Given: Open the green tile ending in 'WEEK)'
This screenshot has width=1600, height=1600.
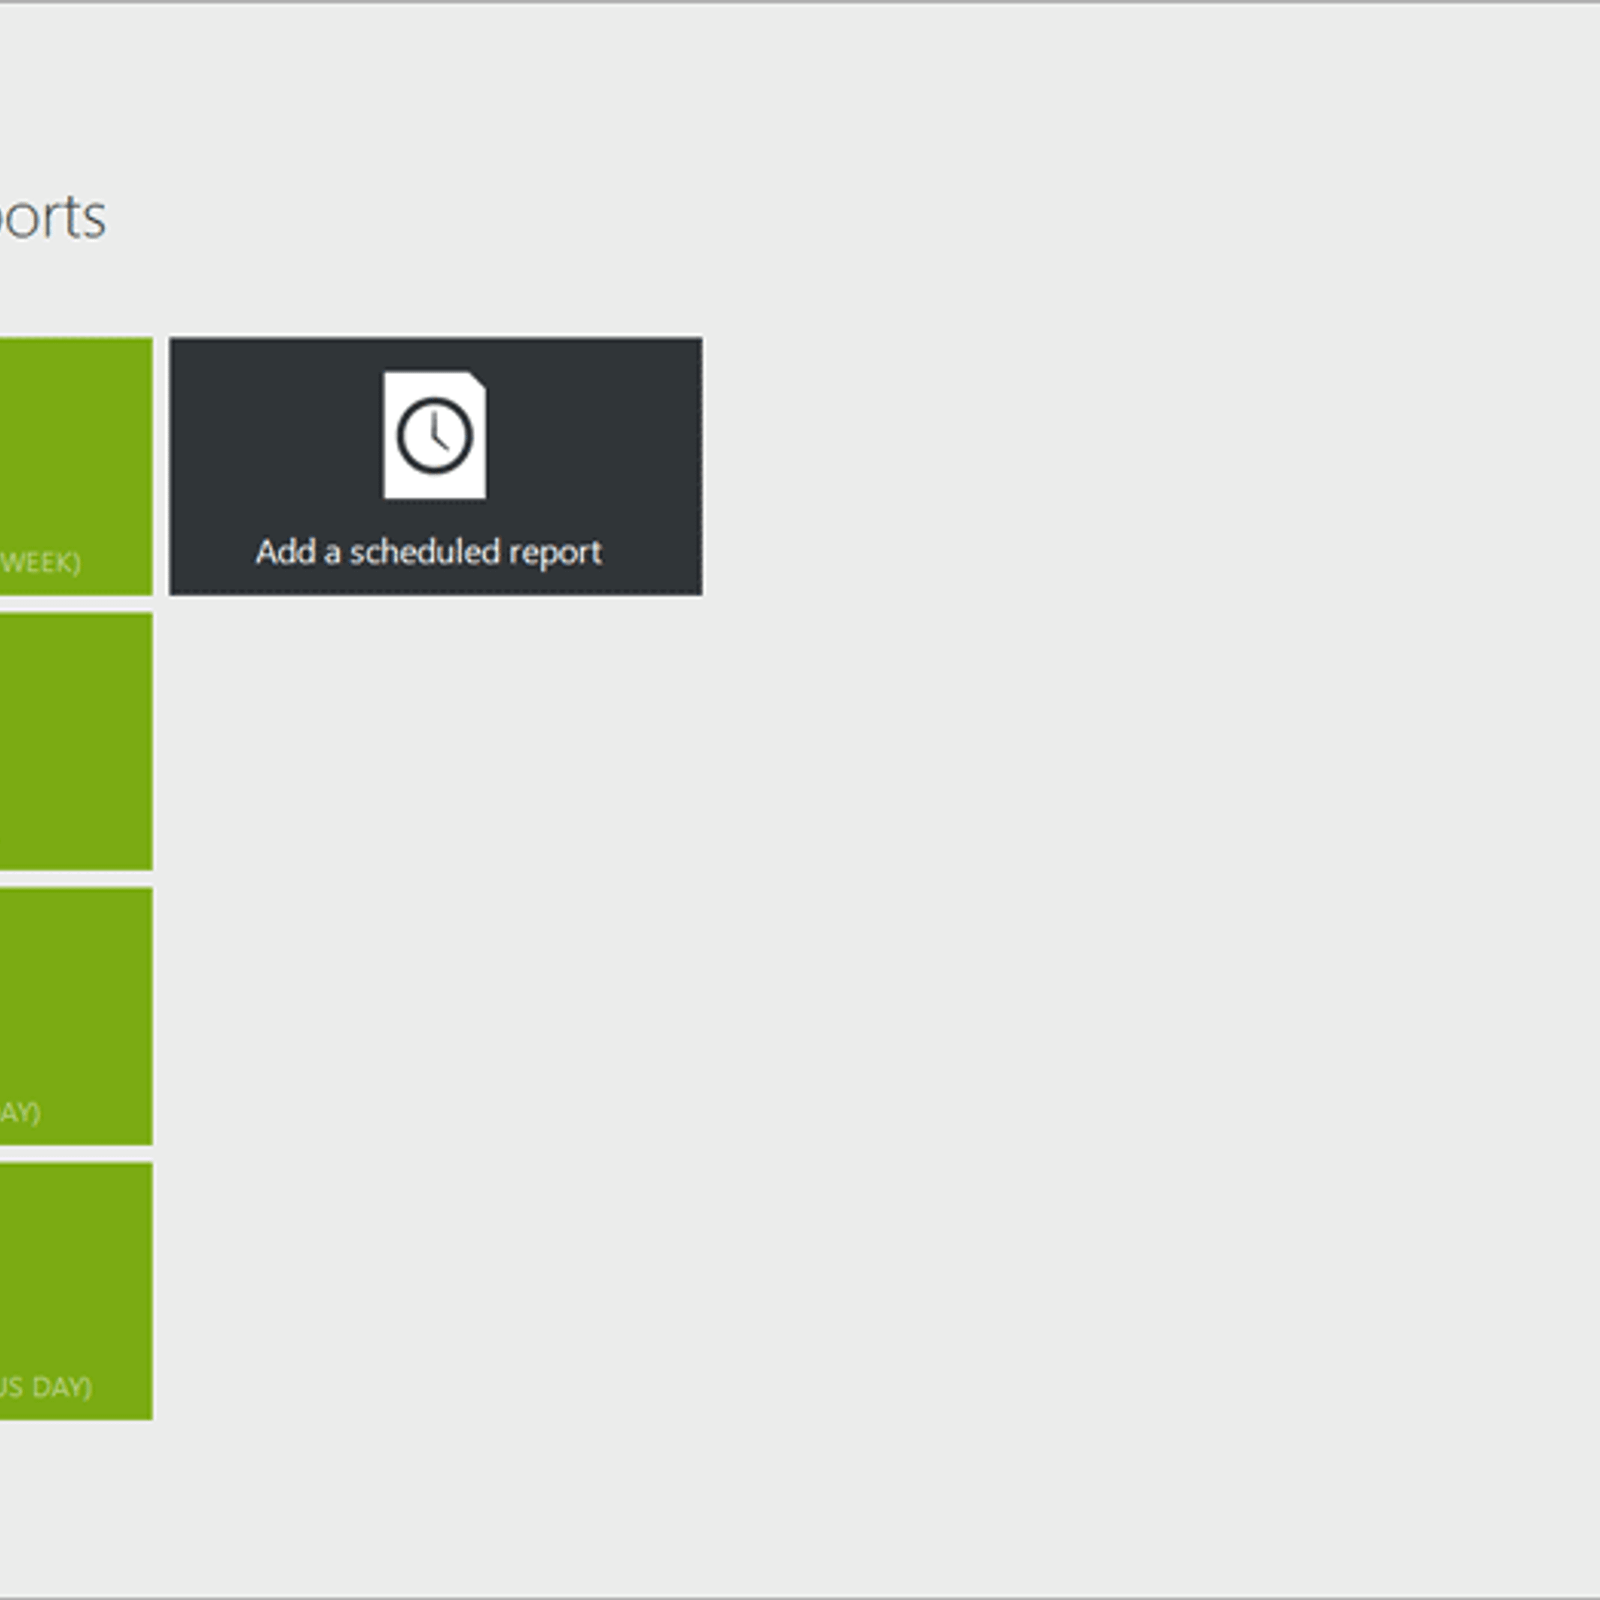Looking at the screenshot, I should (x=76, y=466).
